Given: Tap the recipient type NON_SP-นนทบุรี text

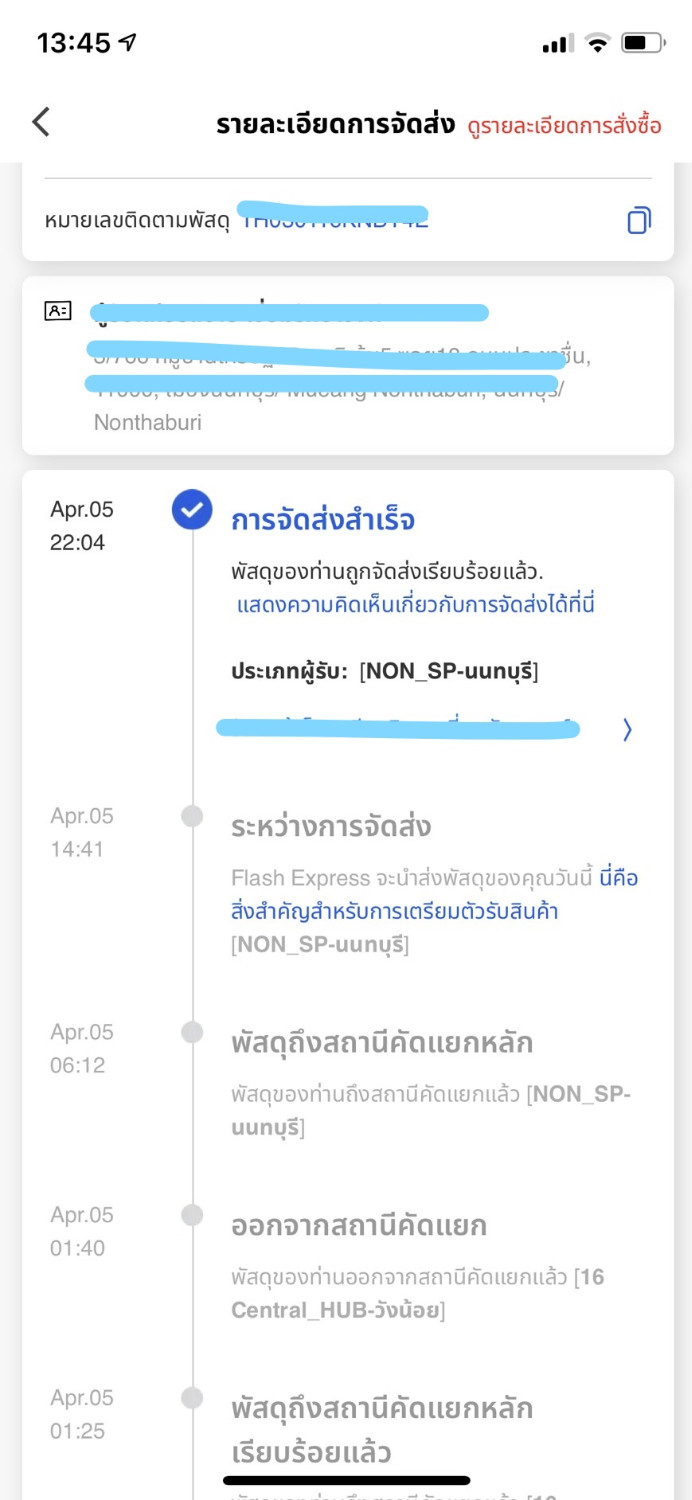Looking at the screenshot, I should [449, 671].
